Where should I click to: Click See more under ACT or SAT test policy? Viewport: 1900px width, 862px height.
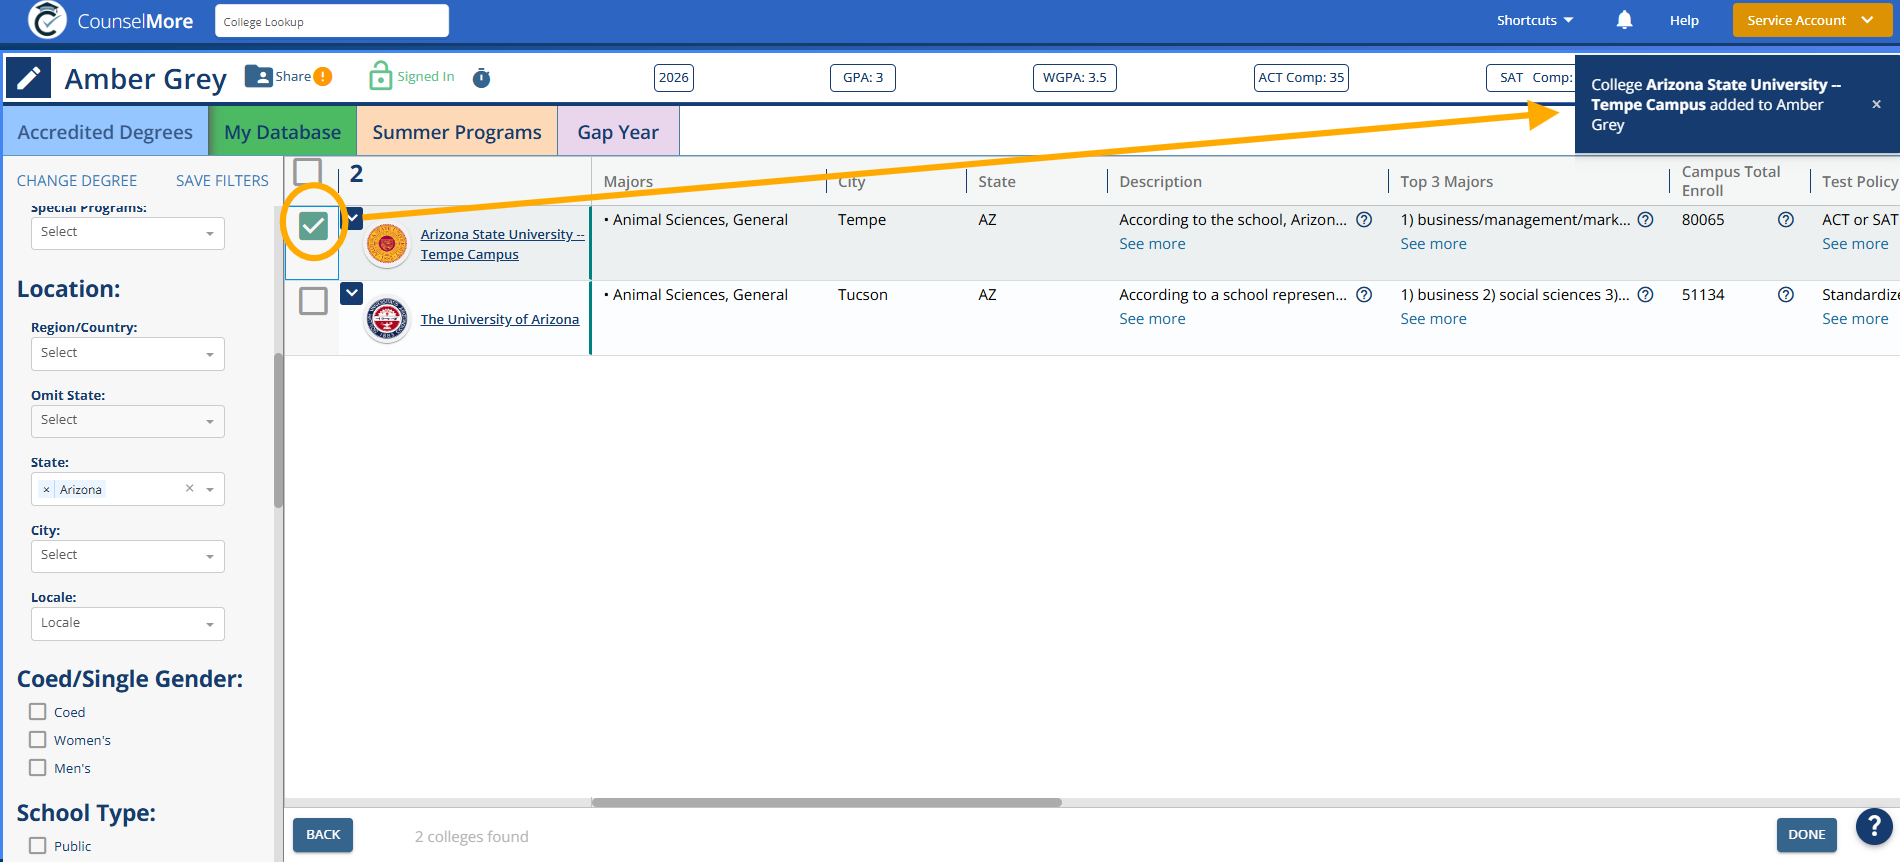[x=1855, y=244]
